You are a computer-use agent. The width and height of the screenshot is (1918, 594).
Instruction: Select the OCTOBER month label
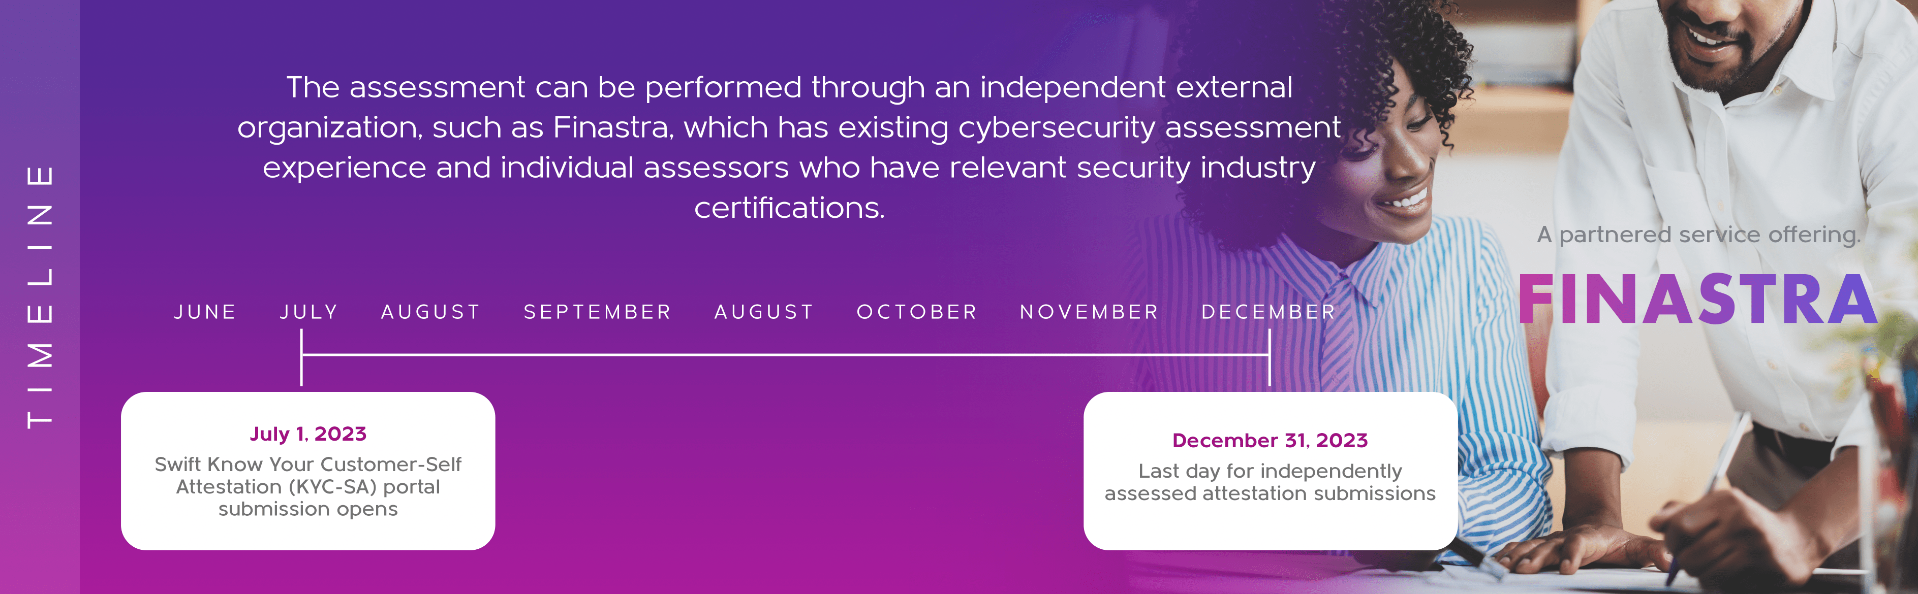[917, 312]
